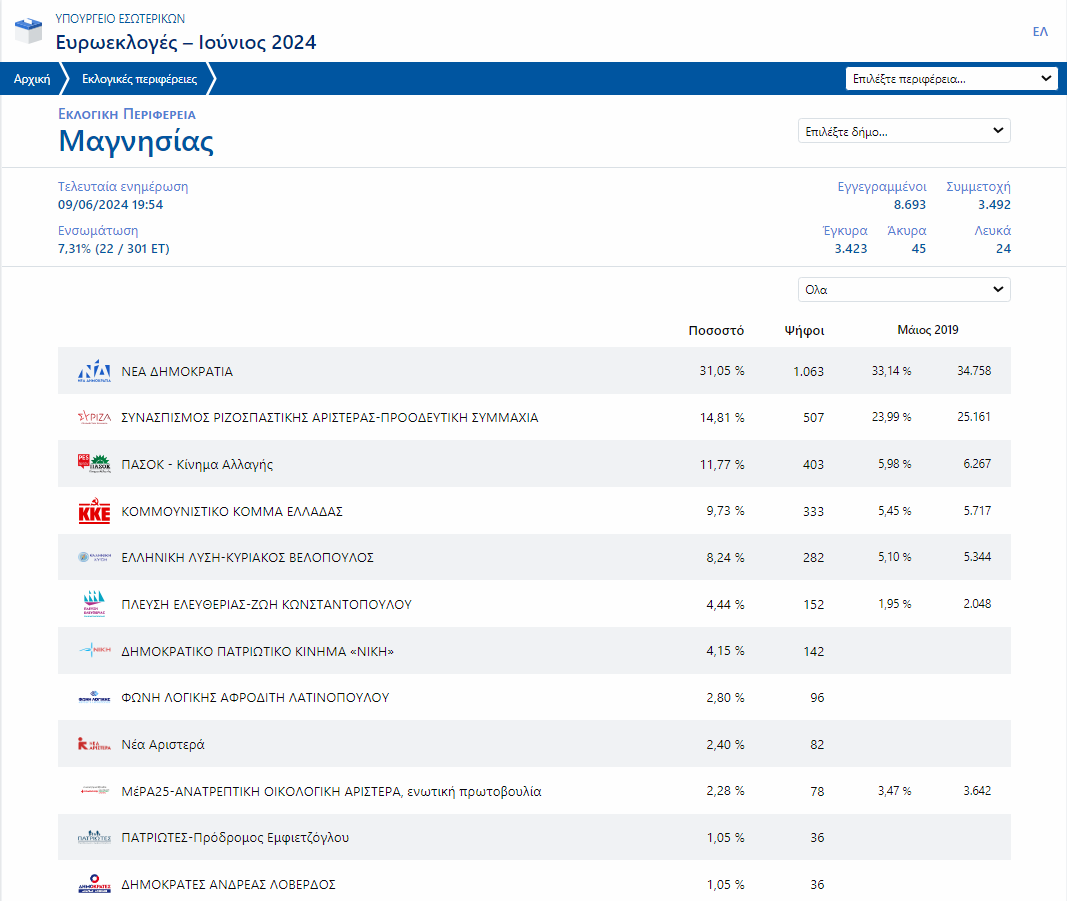
Task: Click the update timestamp '09/06/2024 19:54'
Action: [110, 205]
